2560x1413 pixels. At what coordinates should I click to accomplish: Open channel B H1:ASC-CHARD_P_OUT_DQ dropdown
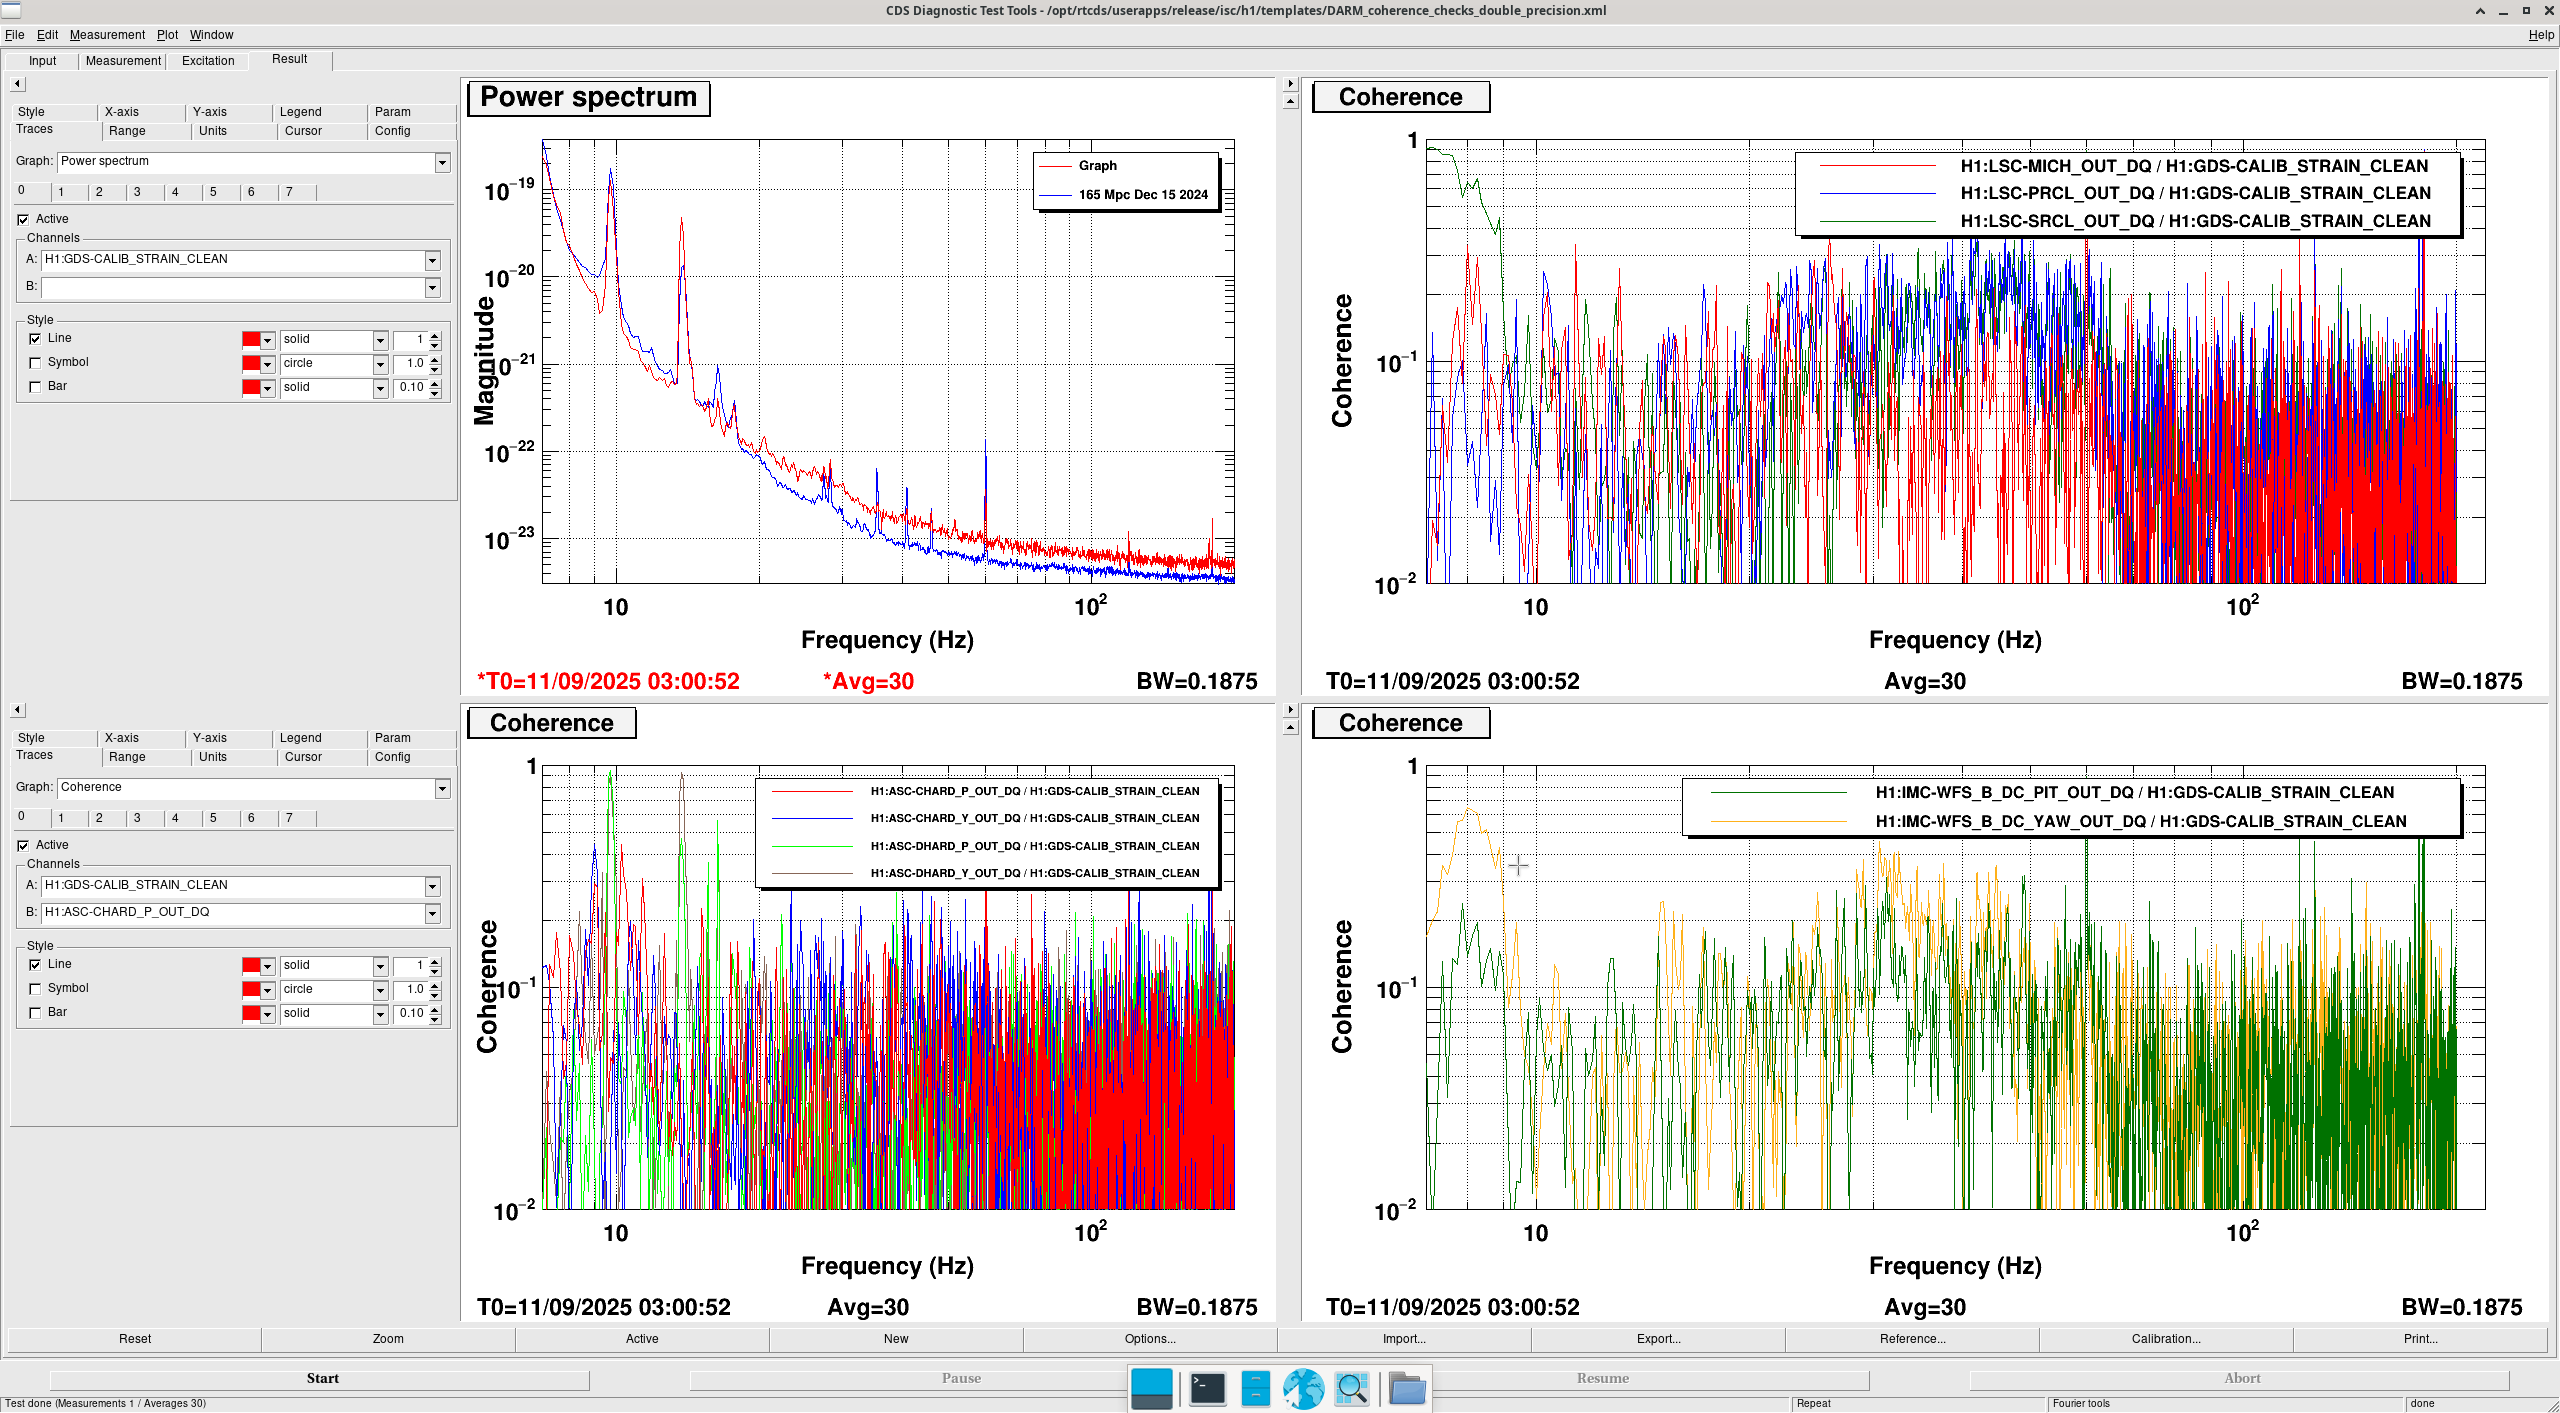(x=432, y=913)
